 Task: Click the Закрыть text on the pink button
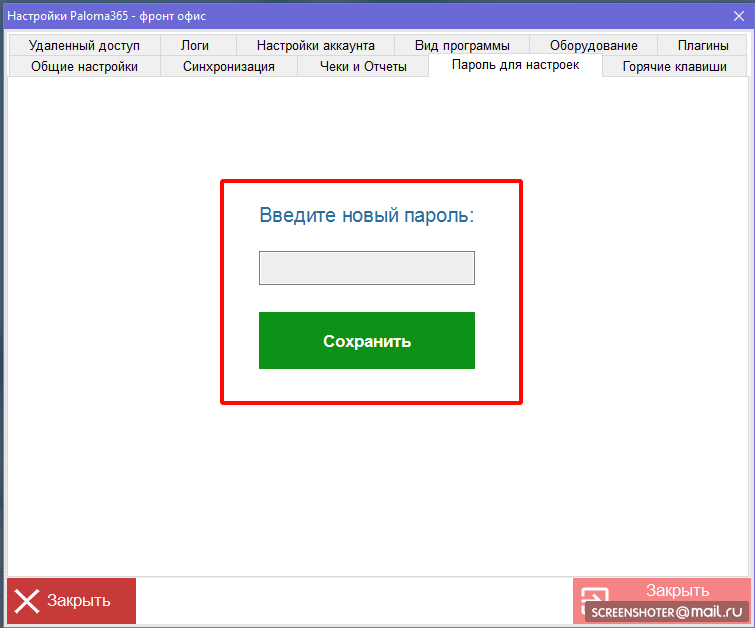click(x=677, y=590)
